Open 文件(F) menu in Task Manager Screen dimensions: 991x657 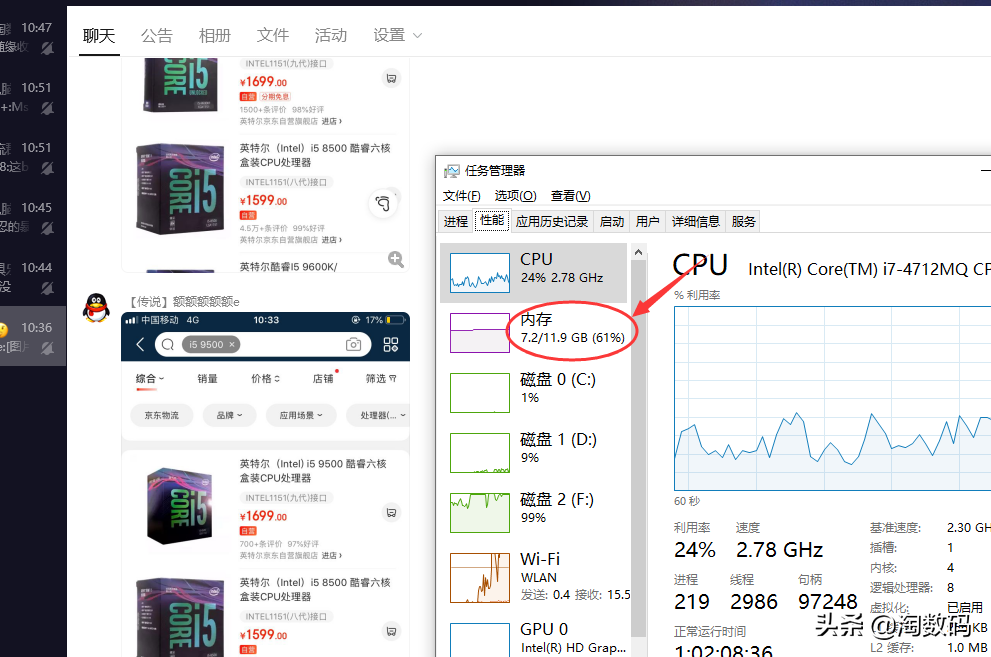[x=461, y=196]
